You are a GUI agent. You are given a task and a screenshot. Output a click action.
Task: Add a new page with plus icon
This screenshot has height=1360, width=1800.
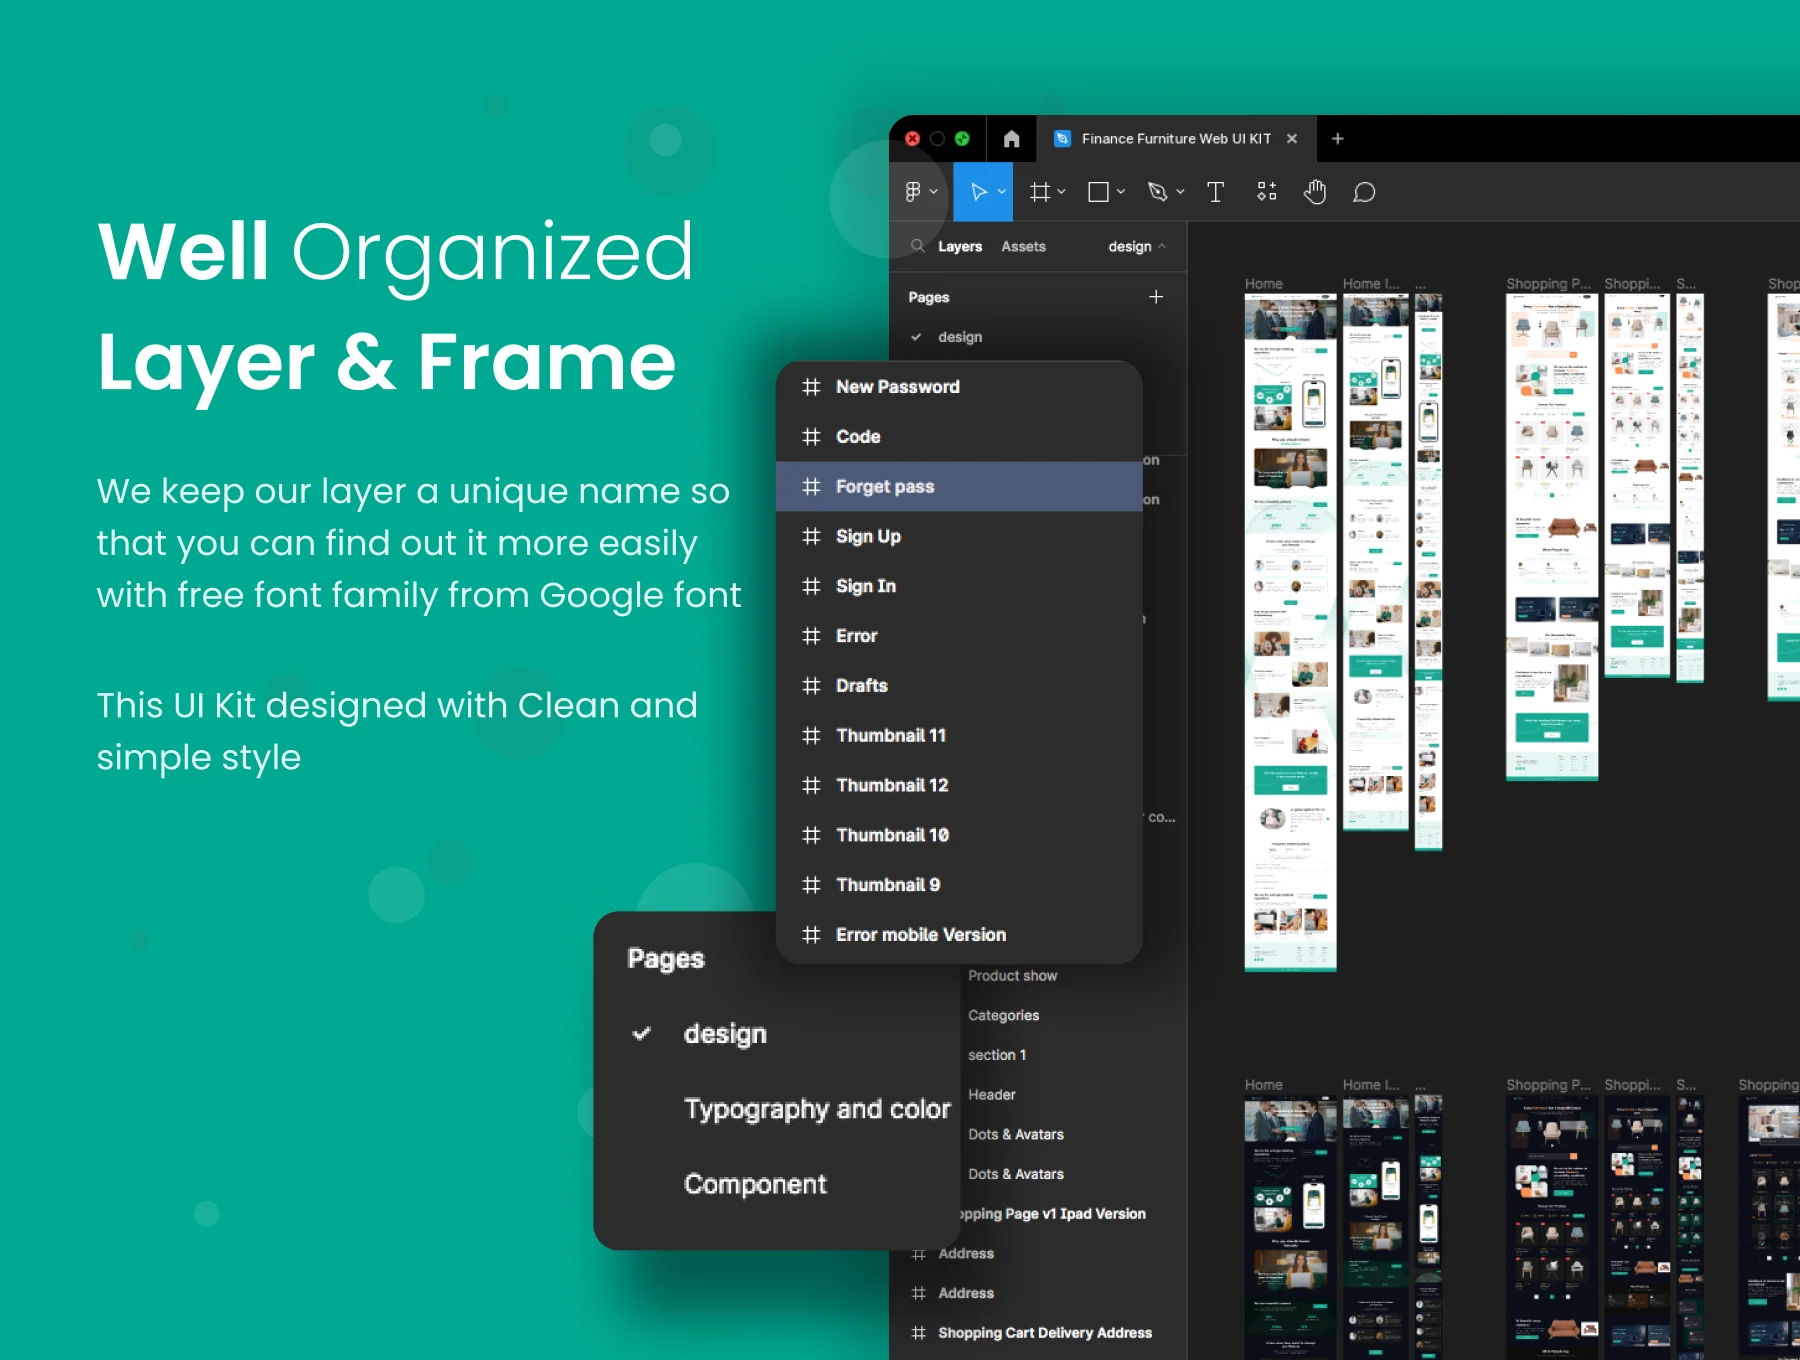pos(1156,297)
